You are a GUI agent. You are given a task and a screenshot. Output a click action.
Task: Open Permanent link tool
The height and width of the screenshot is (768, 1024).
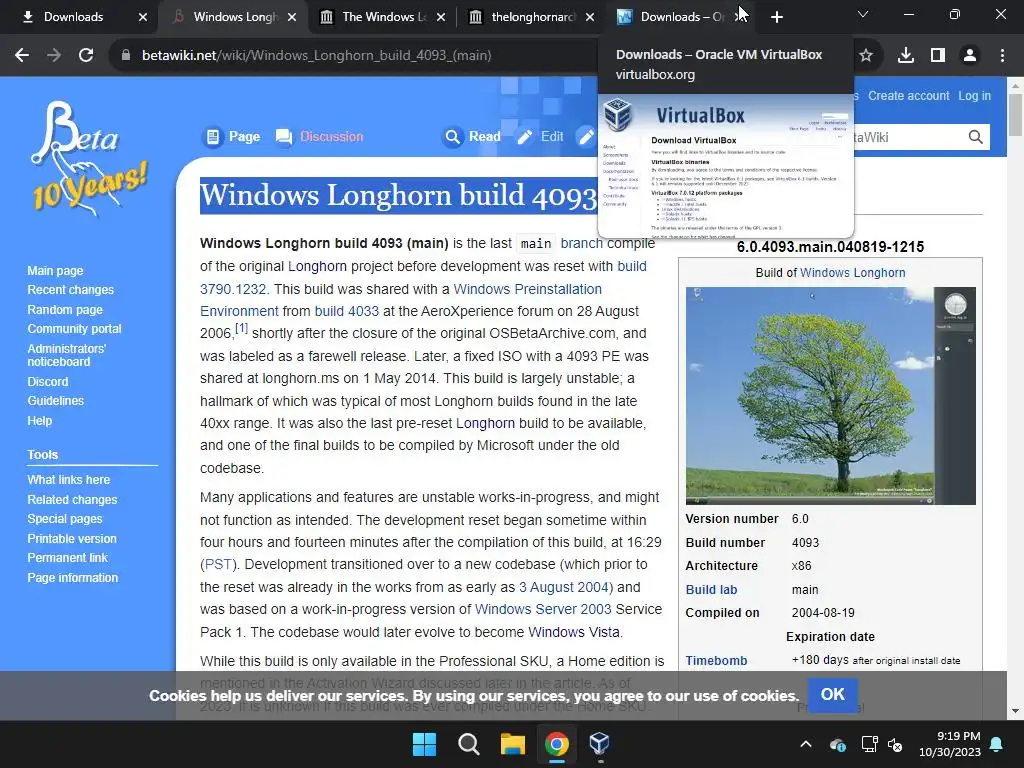coord(67,558)
